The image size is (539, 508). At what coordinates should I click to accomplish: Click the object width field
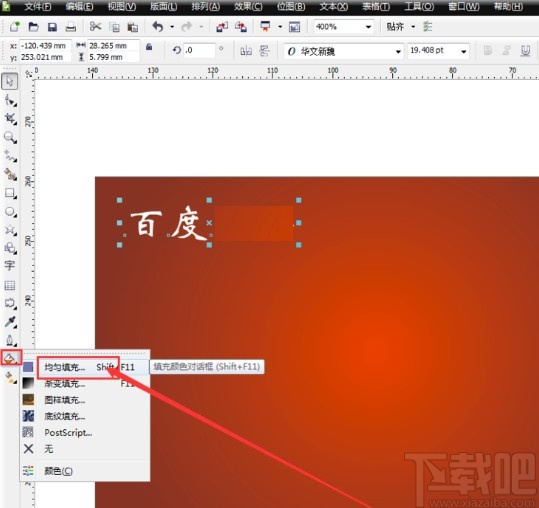113,45
